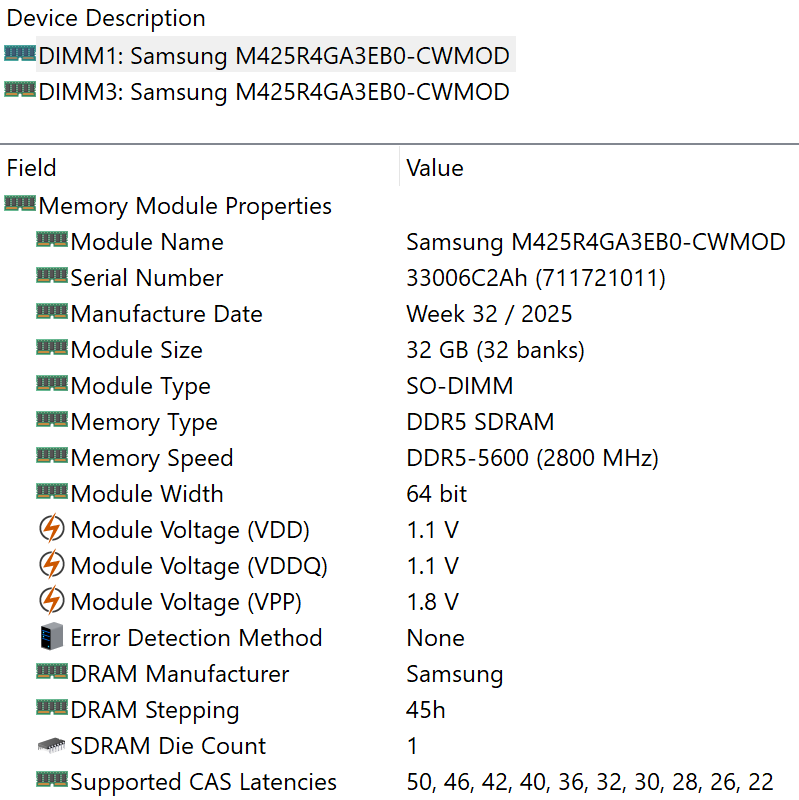Click the DIMM1 memory module icon
The width and height of the screenshot is (799, 800).
[x=20, y=54]
